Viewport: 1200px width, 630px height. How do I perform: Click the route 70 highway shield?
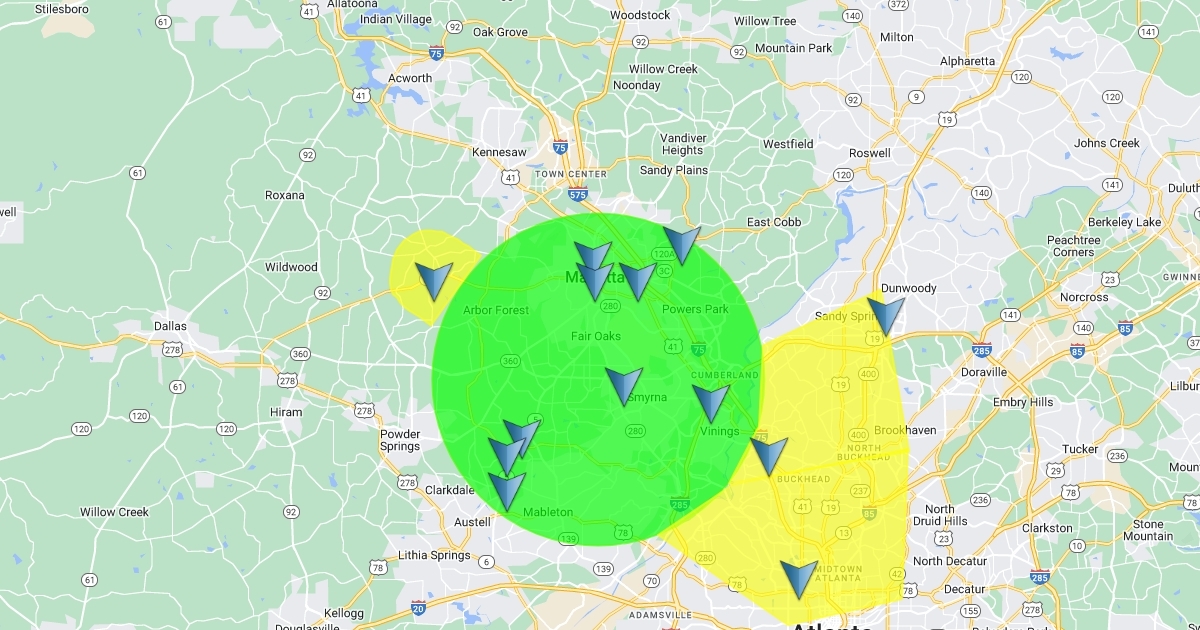(x=652, y=580)
